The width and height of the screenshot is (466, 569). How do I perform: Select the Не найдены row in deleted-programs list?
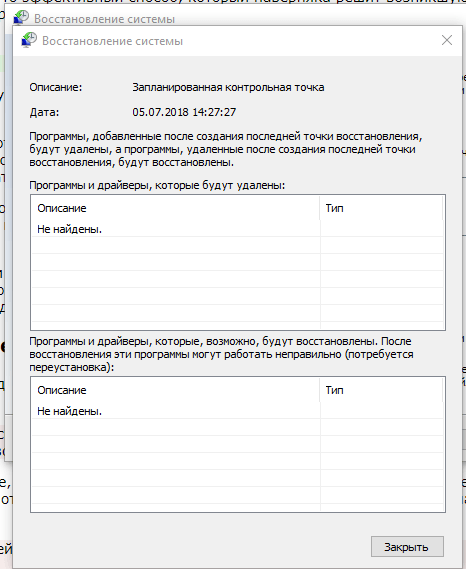coord(237,229)
